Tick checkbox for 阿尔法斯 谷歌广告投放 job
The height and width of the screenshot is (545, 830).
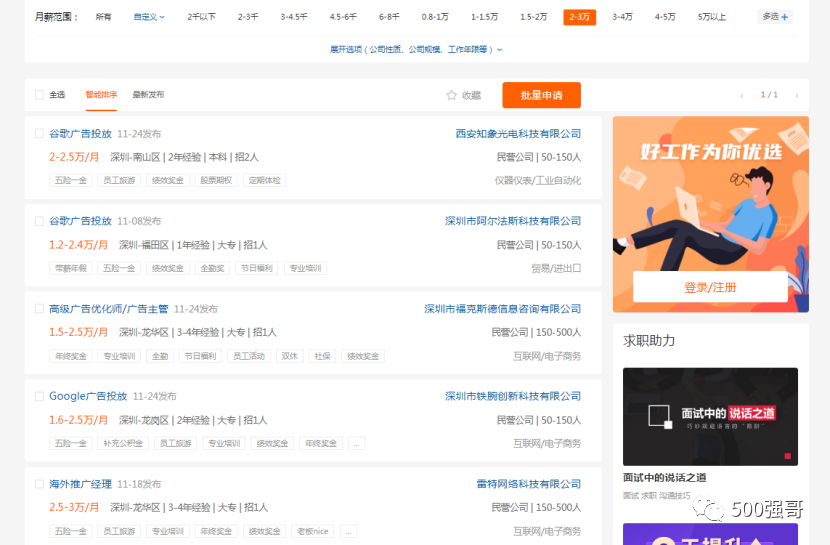coord(39,221)
